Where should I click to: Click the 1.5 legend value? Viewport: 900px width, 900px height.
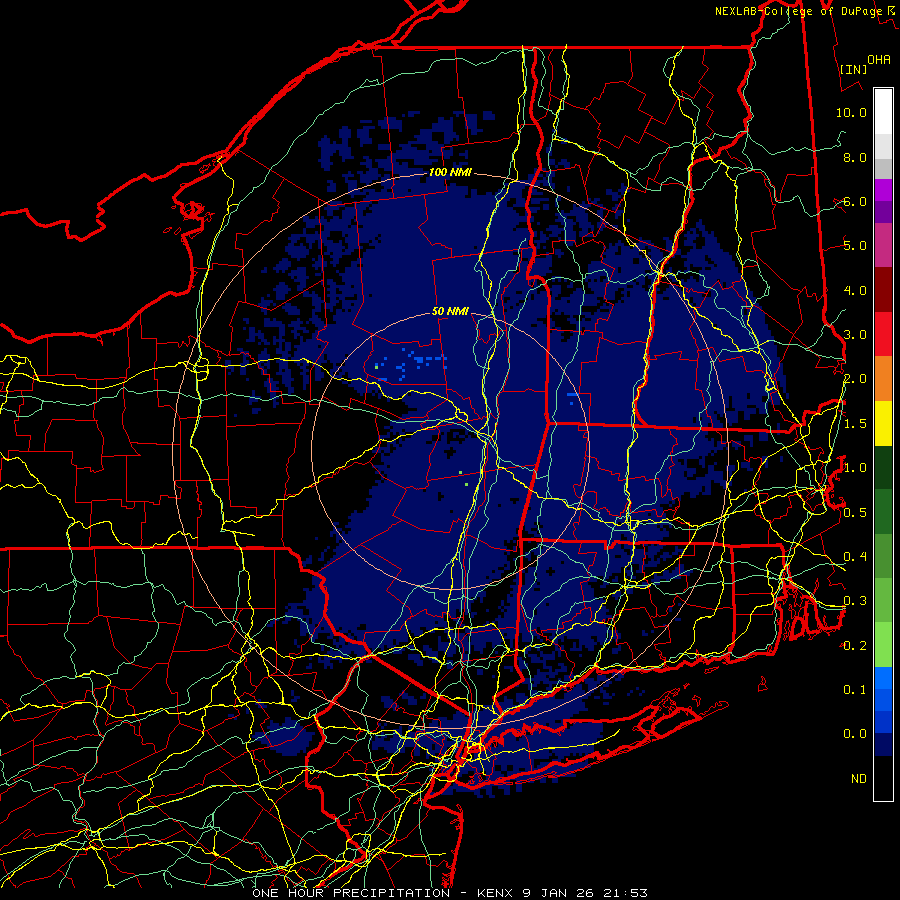pyautogui.click(x=855, y=424)
